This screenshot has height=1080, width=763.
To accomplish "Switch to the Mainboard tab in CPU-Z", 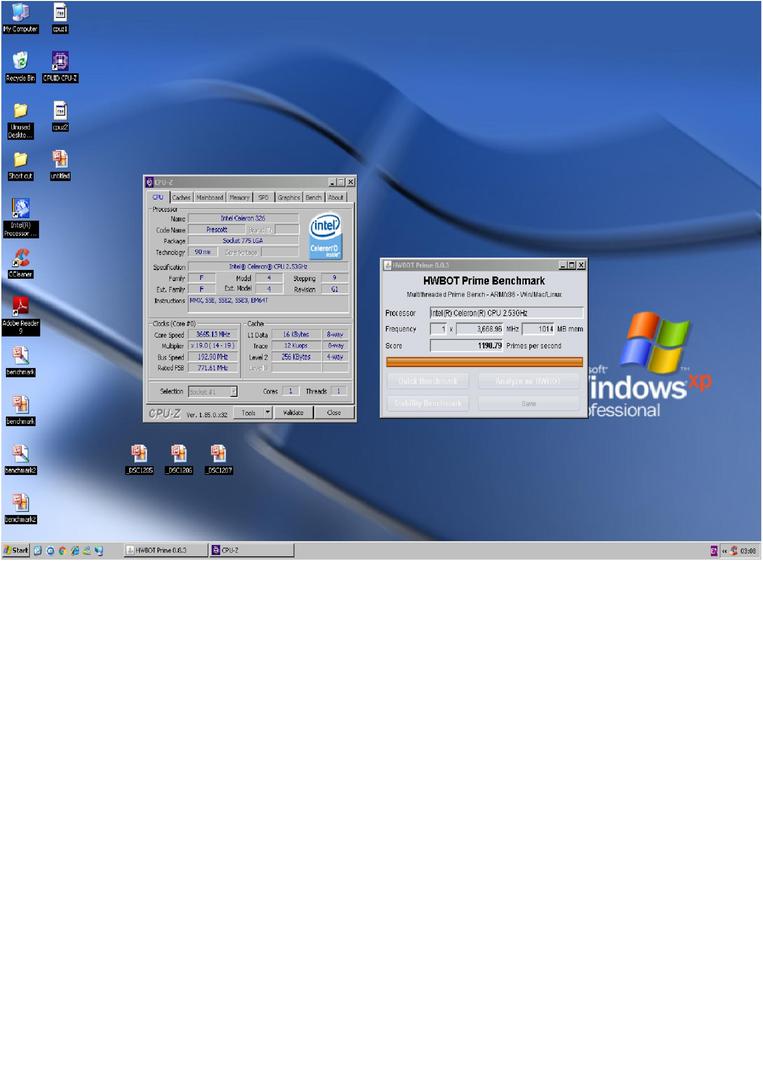I will [x=210, y=197].
